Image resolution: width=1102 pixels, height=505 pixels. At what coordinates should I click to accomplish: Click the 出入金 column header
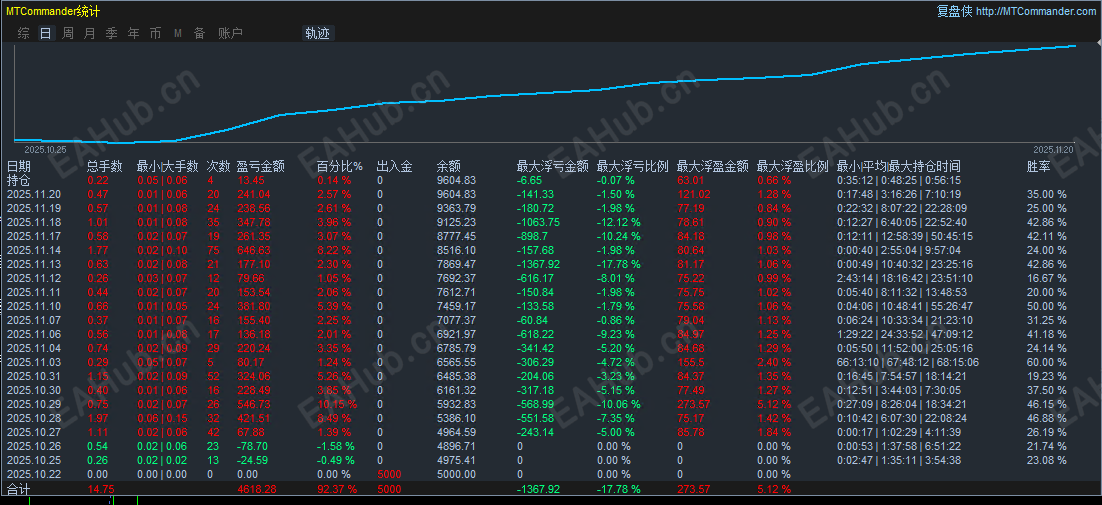pos(394,166)
